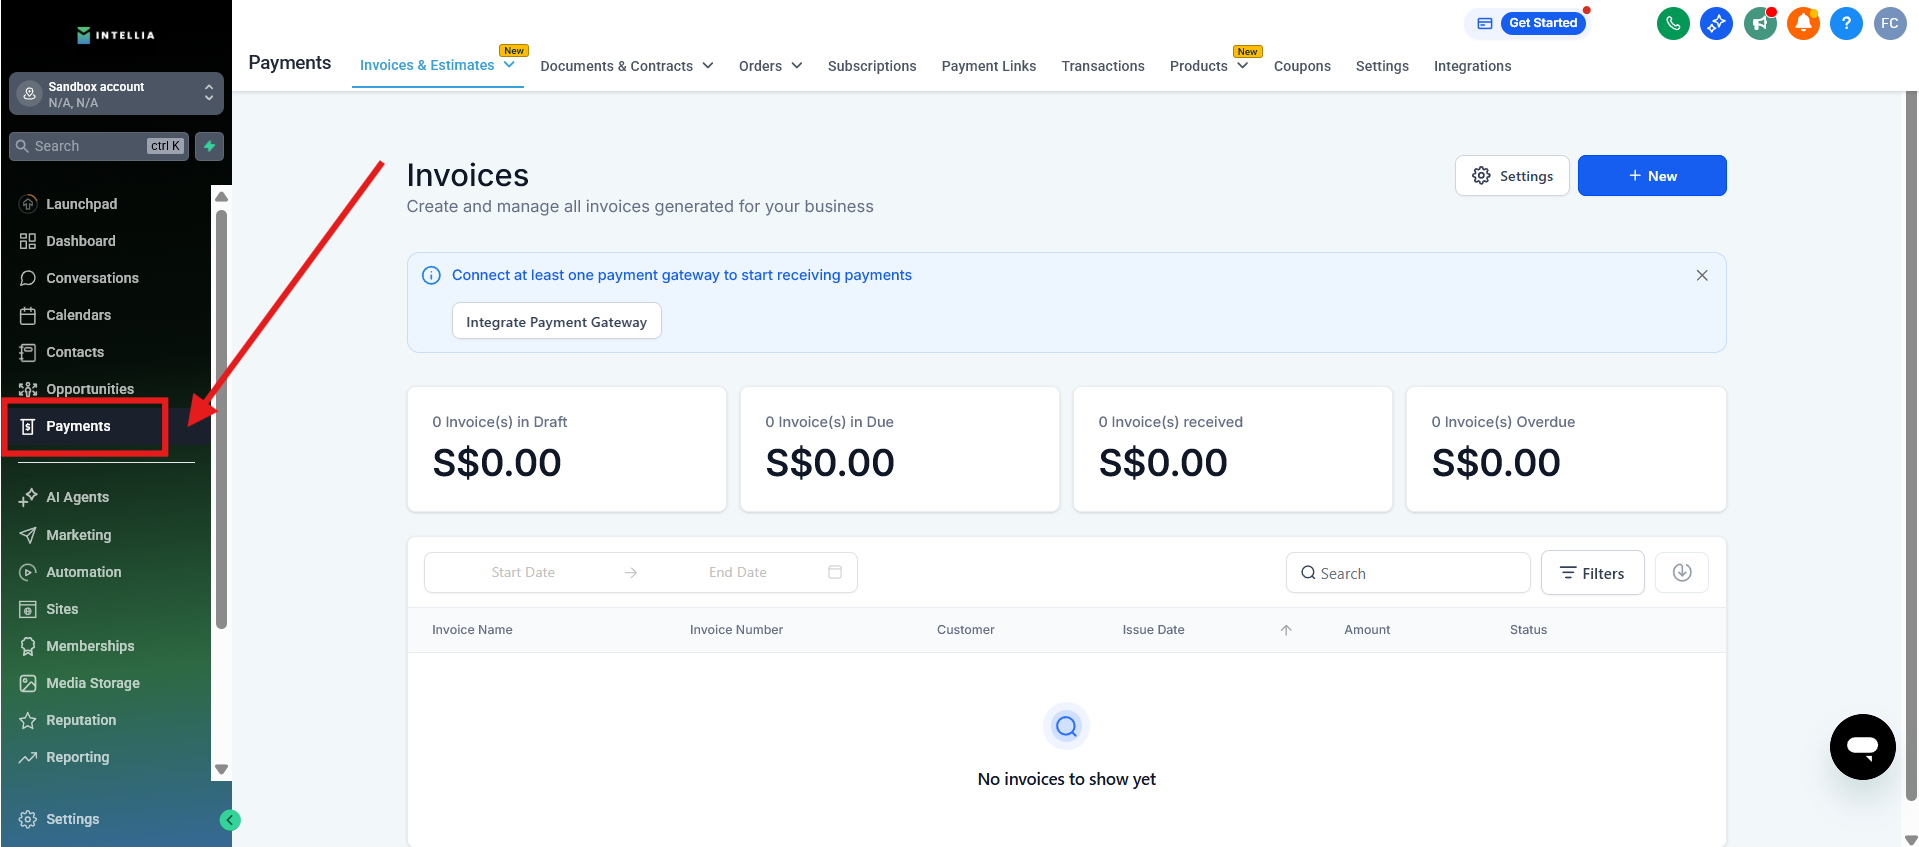Screen dimensions: 1919x847
Task: Open the Subscriptions tab
Action: pyautogui.click(x=871, y=66)
